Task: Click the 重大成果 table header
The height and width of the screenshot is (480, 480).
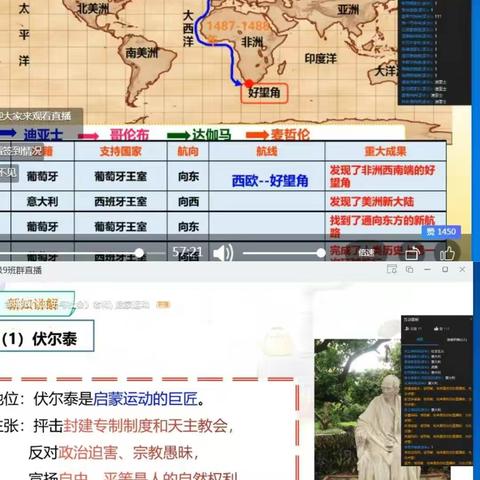Action: pyautogui.click(x=386, y=152)
